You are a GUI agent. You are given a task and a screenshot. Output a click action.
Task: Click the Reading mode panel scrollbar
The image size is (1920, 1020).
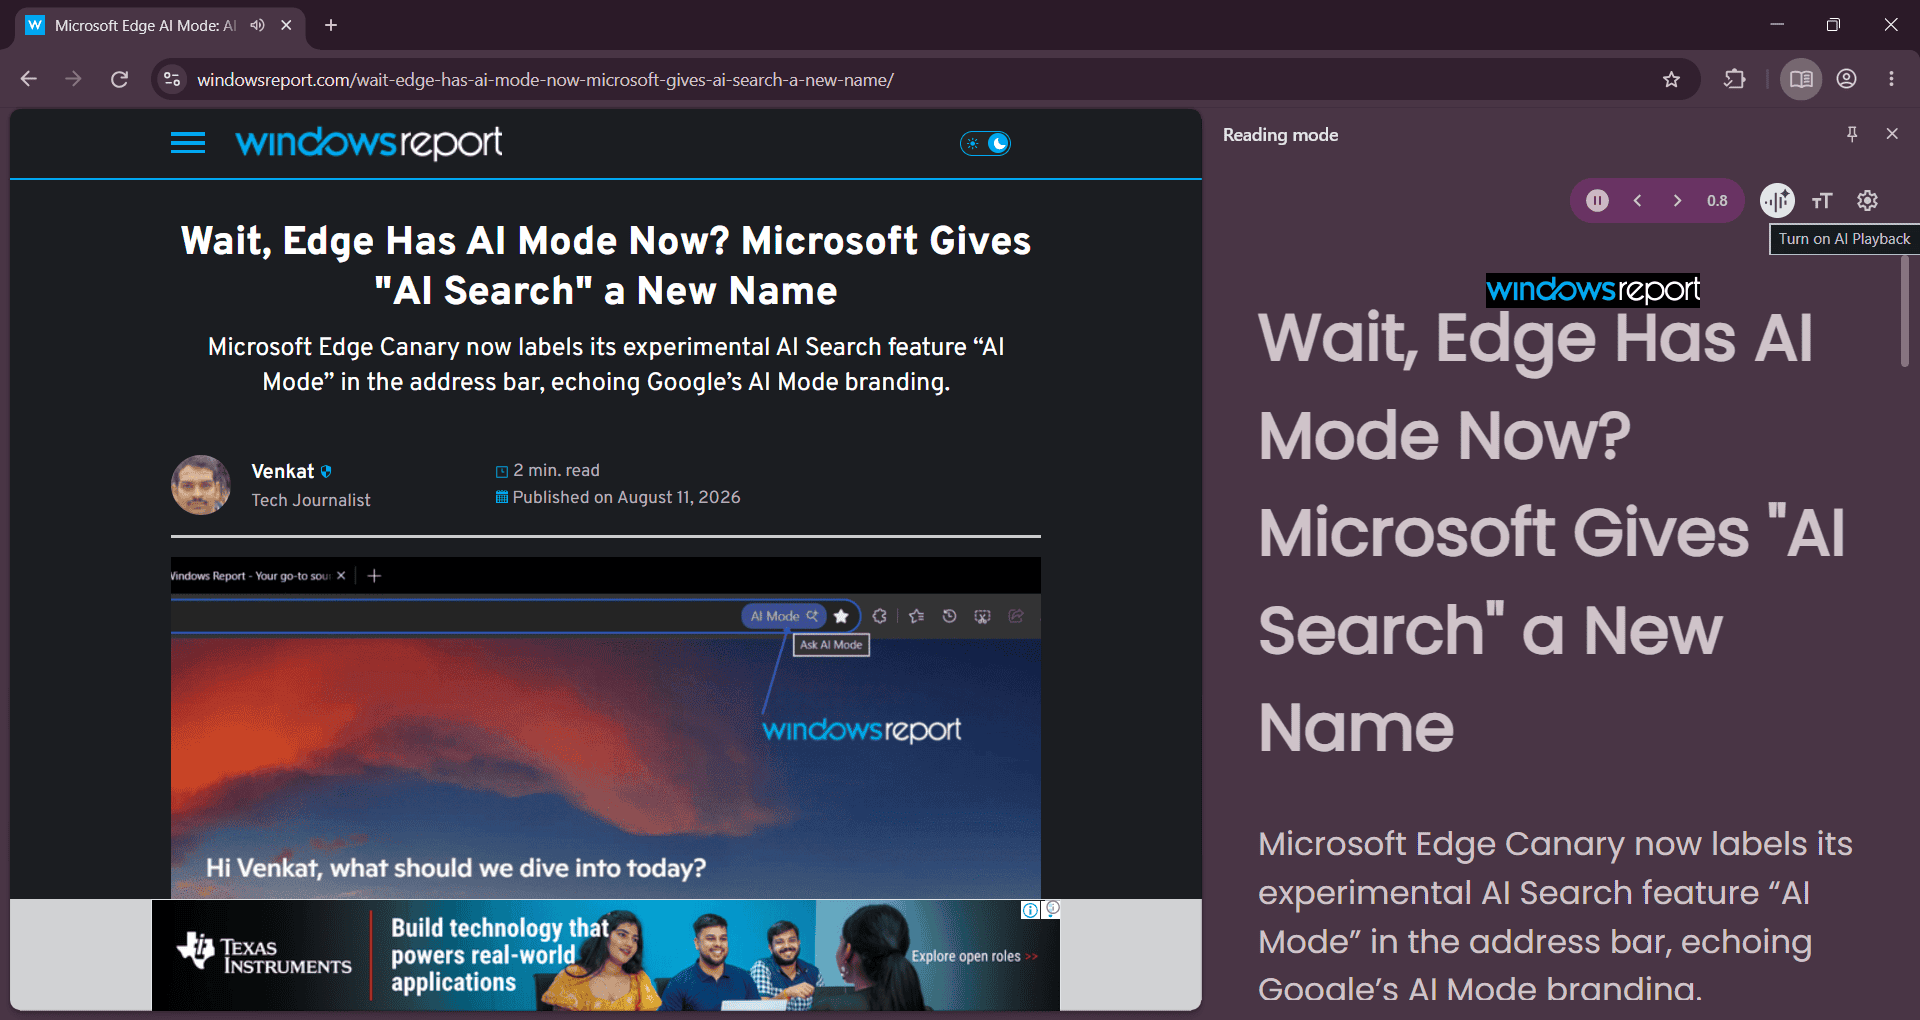1905,311
